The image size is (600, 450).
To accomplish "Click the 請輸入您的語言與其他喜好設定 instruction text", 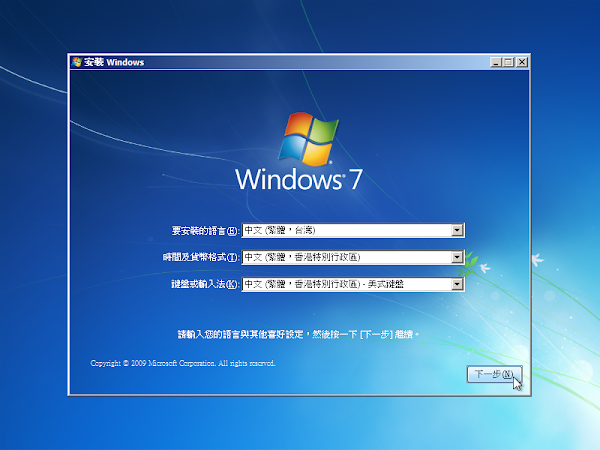I will point(298,334).
